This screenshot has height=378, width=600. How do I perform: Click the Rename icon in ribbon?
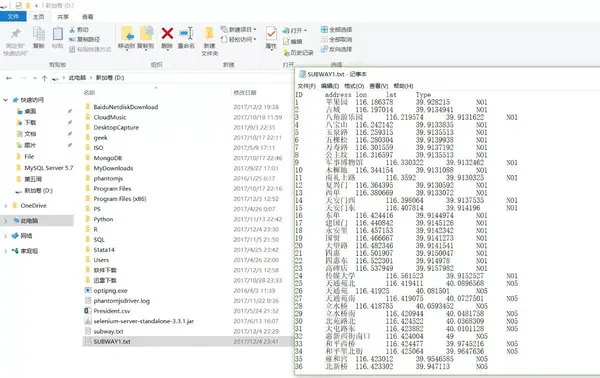click(186, 34)
